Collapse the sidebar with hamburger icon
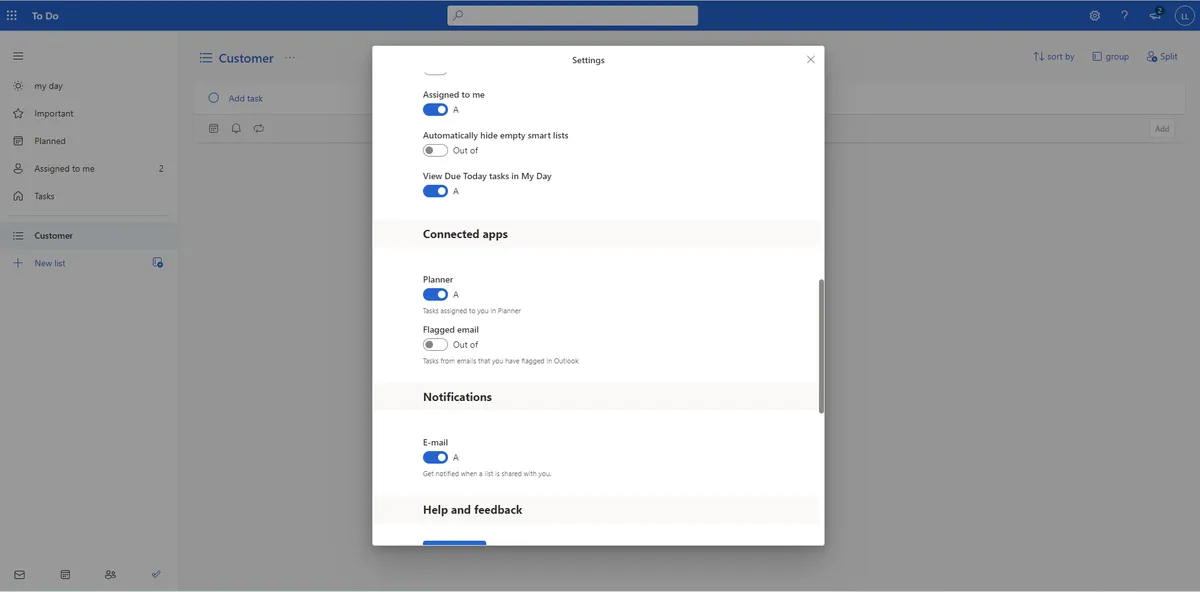The image size is (1200, 592). click(18, 56)
